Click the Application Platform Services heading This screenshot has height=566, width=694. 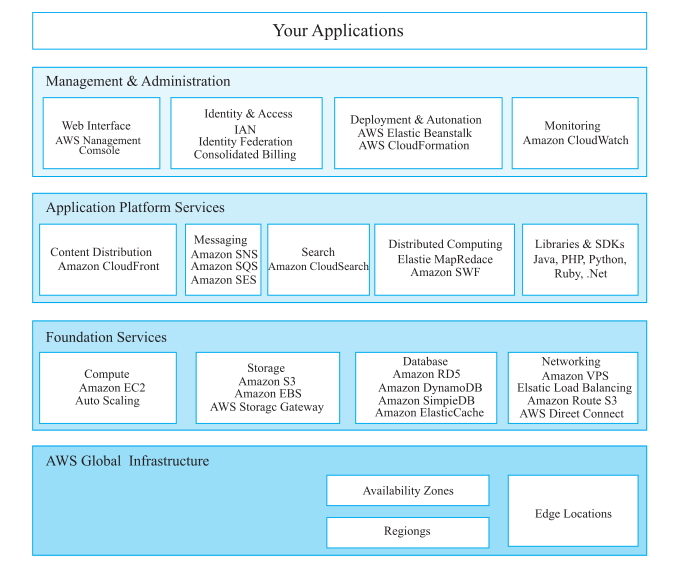point(135,208)
